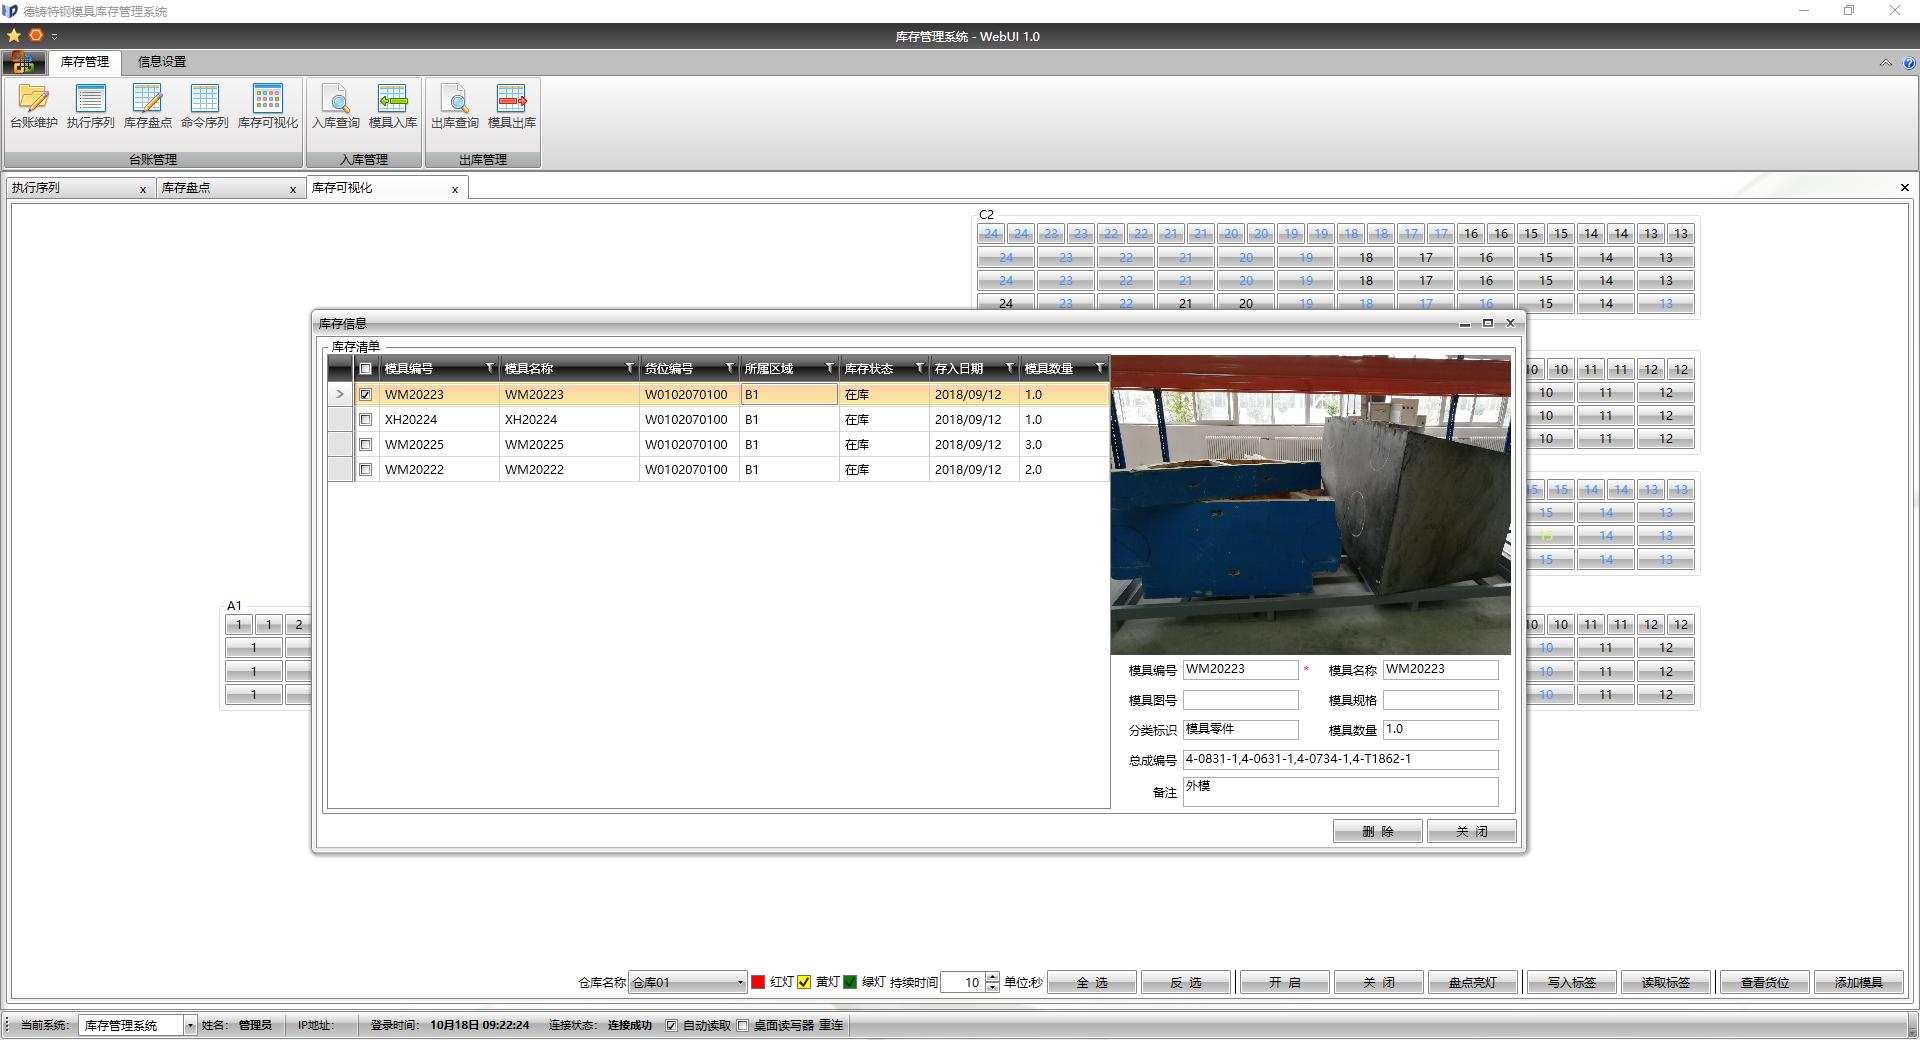
Task: Open the 库存状态 column filter
Action: [x=919, y=369]
